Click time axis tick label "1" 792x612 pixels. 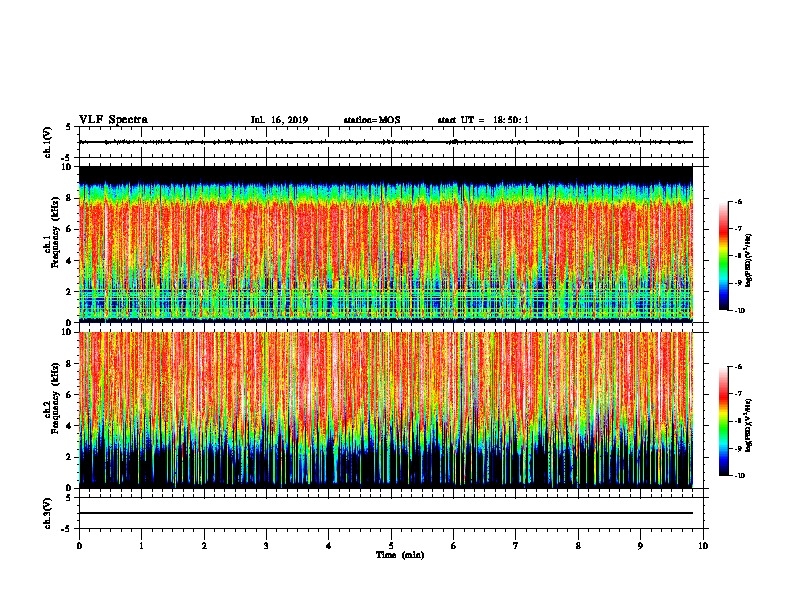pyautogui.click(x=141, y=546)
